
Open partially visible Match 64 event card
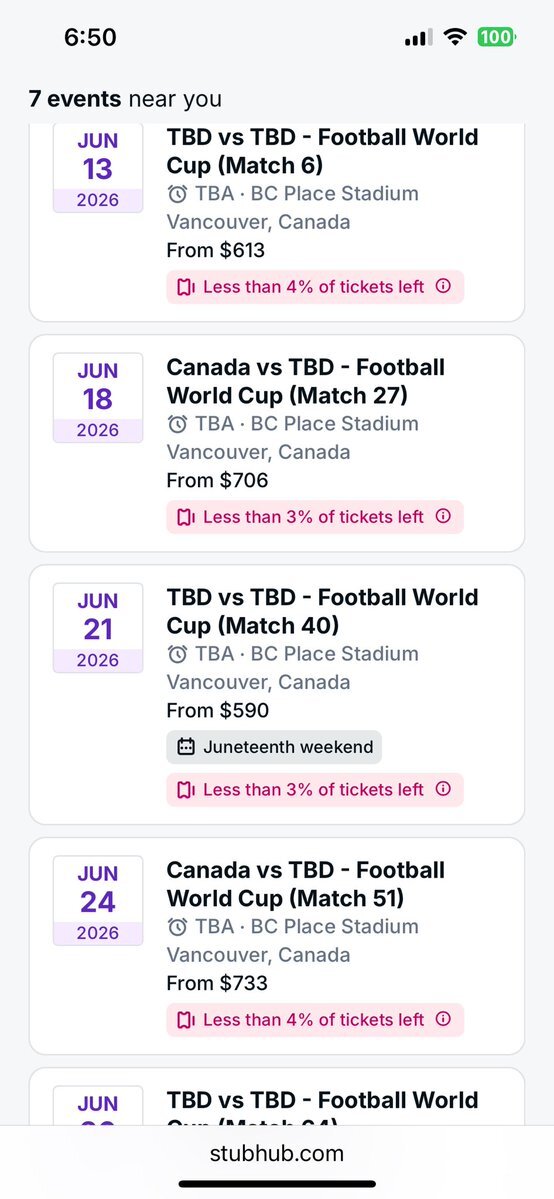277,1097
